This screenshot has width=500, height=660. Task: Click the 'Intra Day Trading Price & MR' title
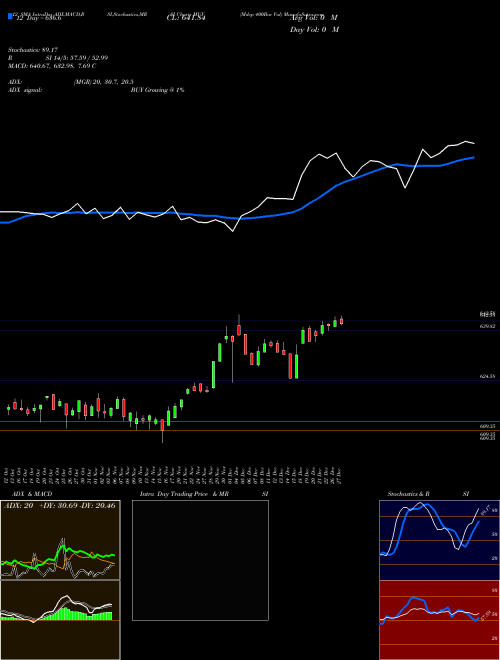tap(184, 494)
